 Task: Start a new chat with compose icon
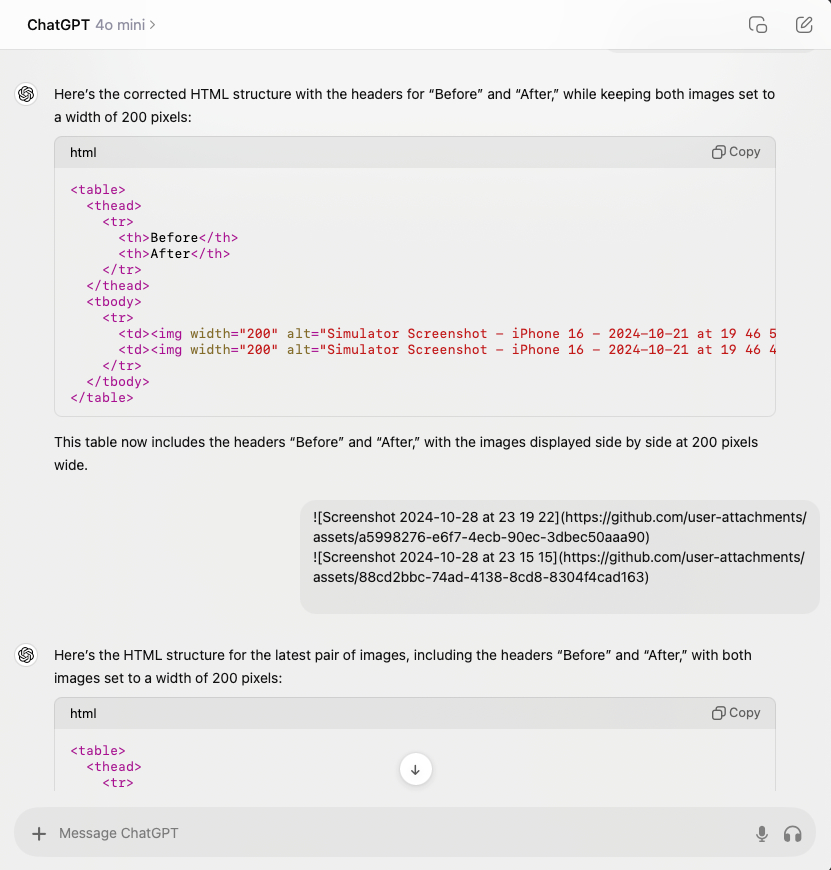(x=804, y=25)
